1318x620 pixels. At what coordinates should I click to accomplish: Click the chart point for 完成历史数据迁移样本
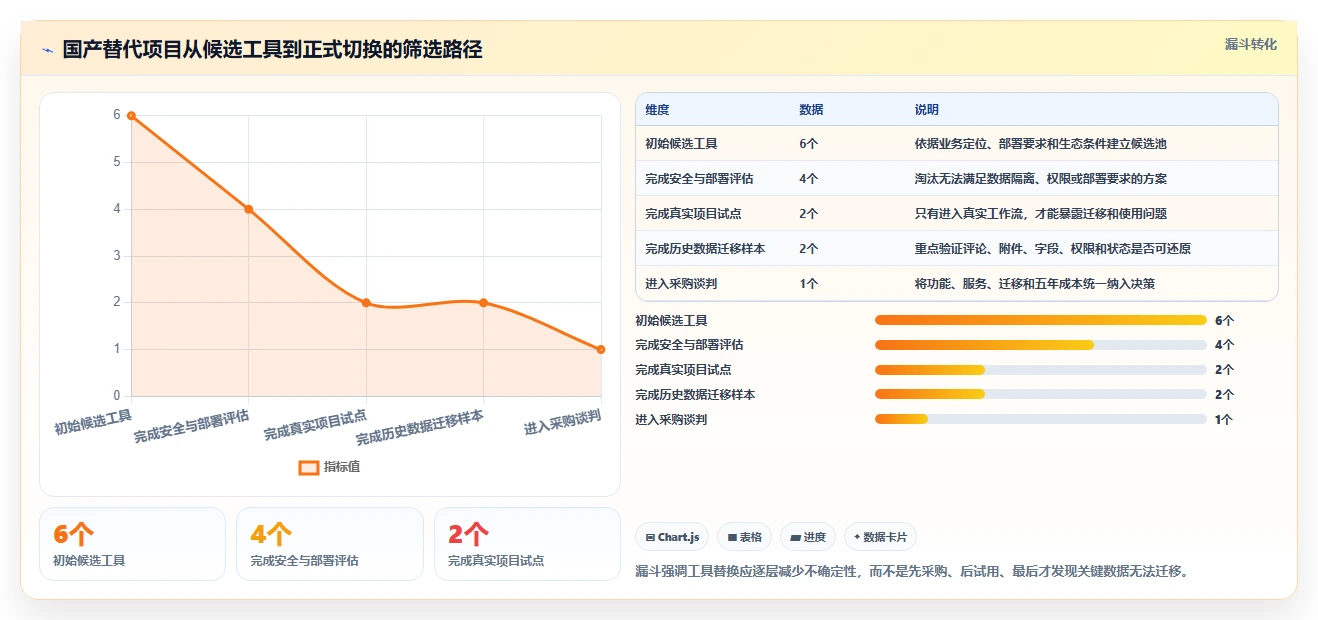484,303
